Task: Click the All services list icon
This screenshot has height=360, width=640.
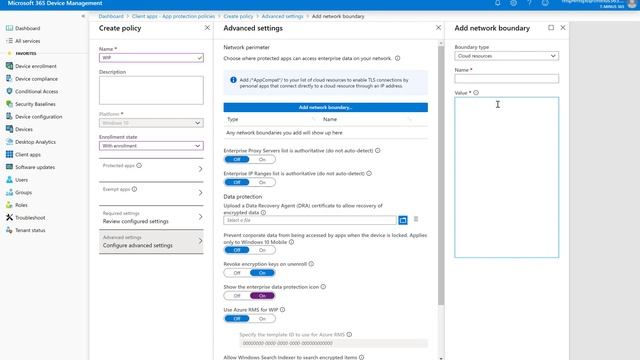Action: [9, 41]
